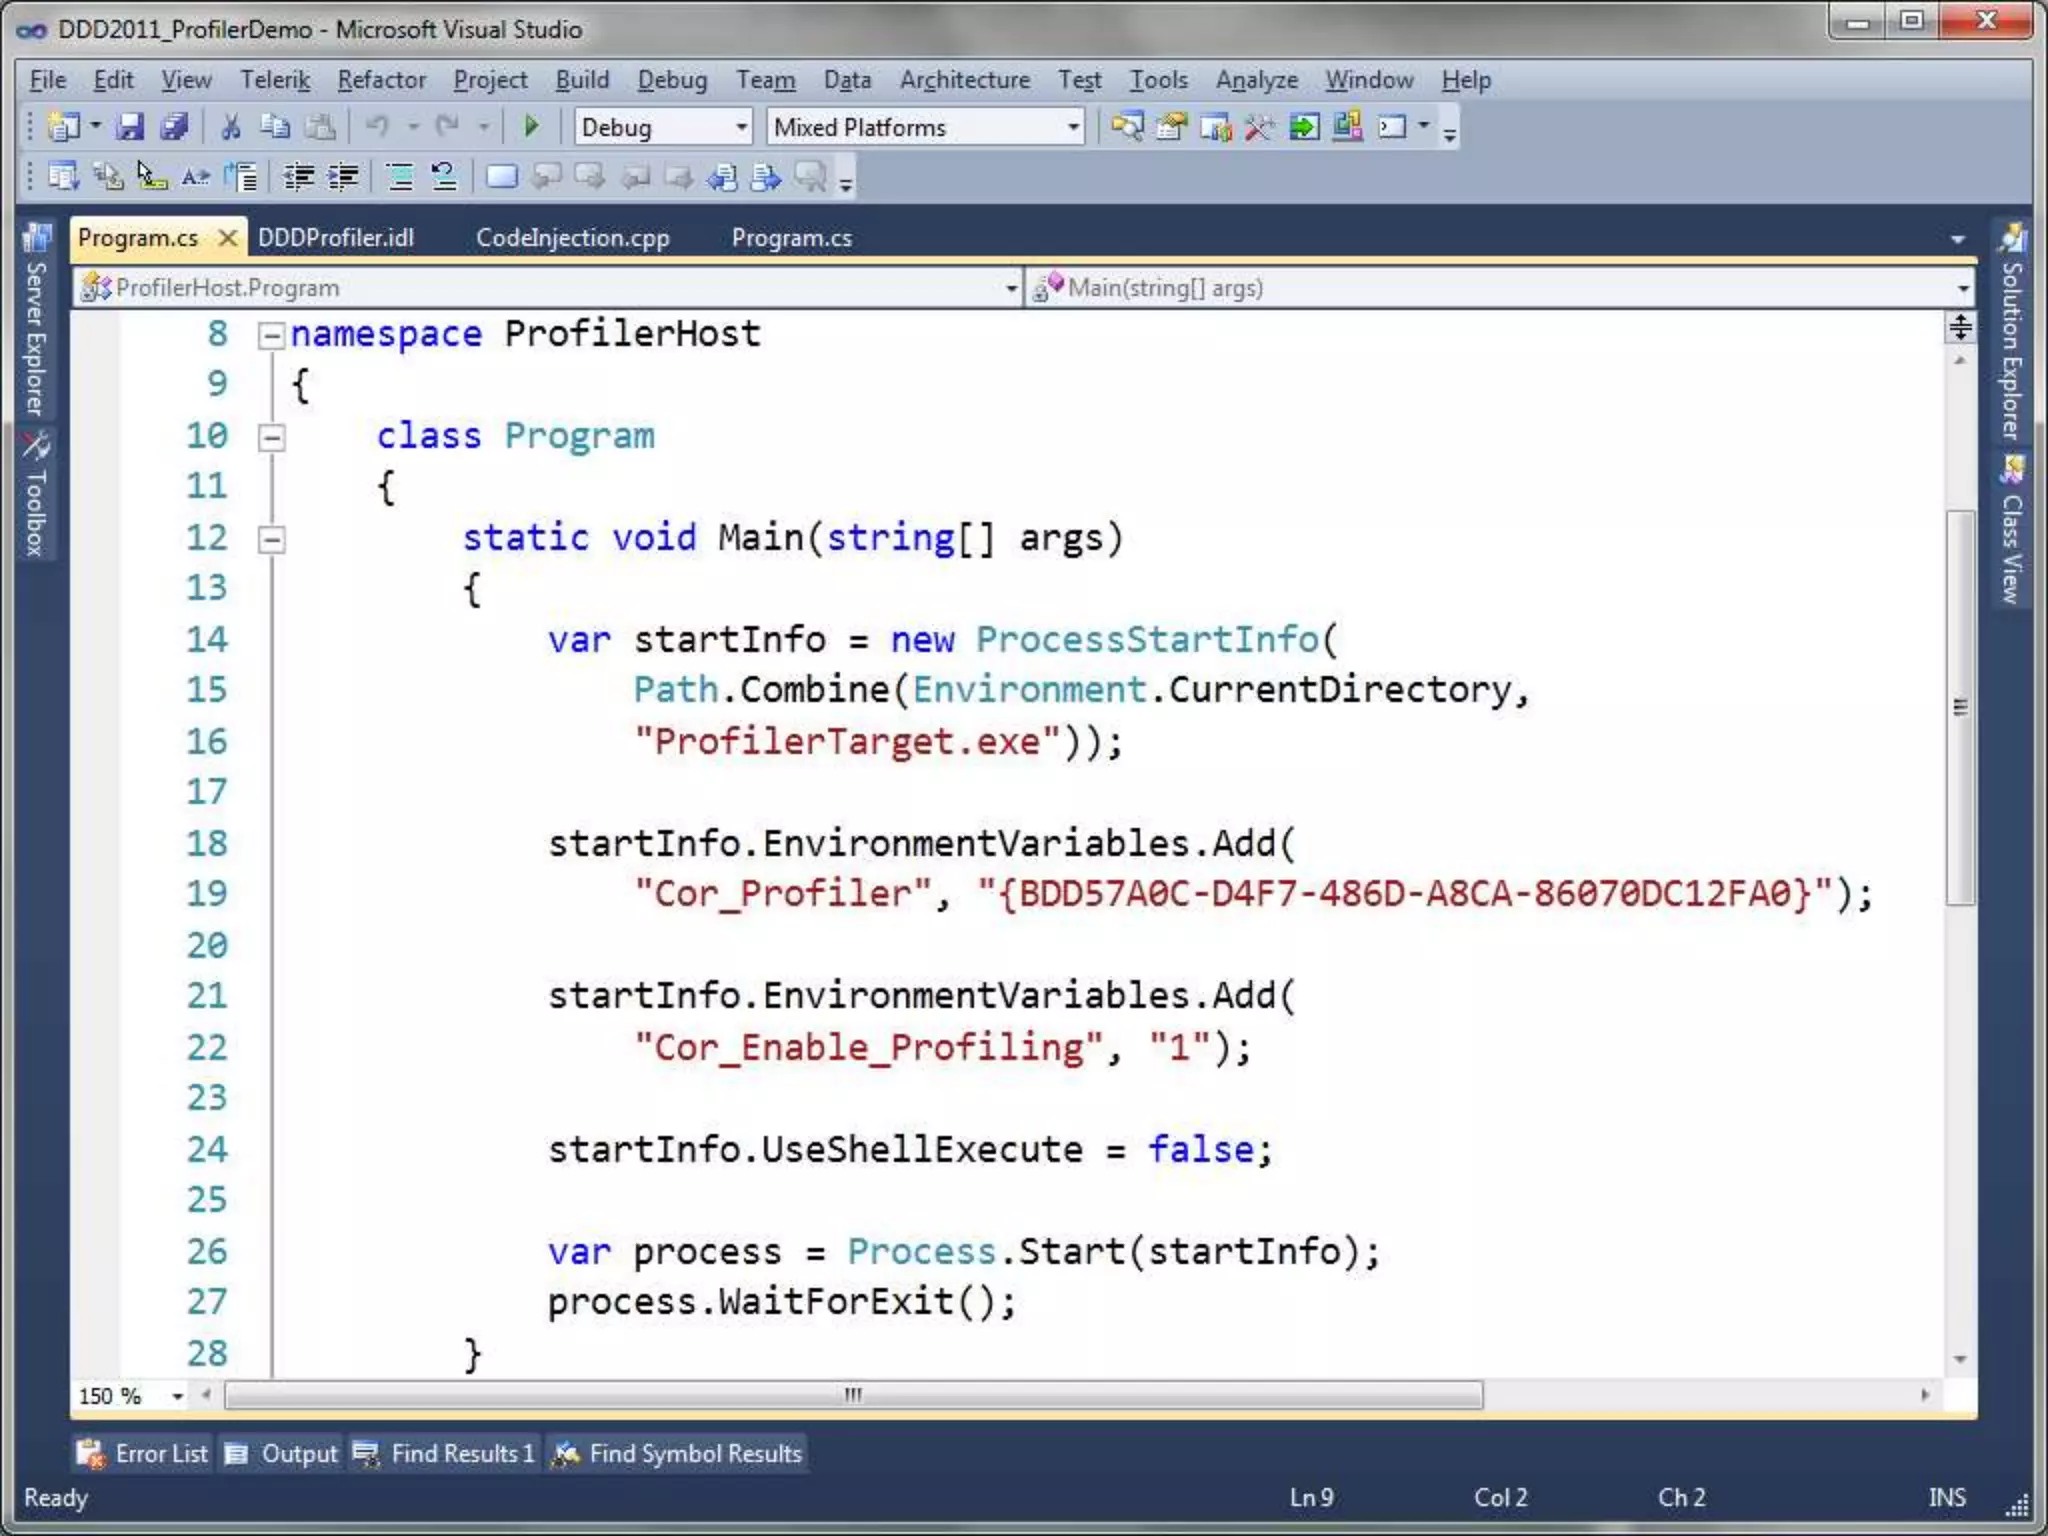Viewport: 2048px width, 1536px height.
Task: Click the green Start Debugging arrow
Action: (x=531, y=127)
